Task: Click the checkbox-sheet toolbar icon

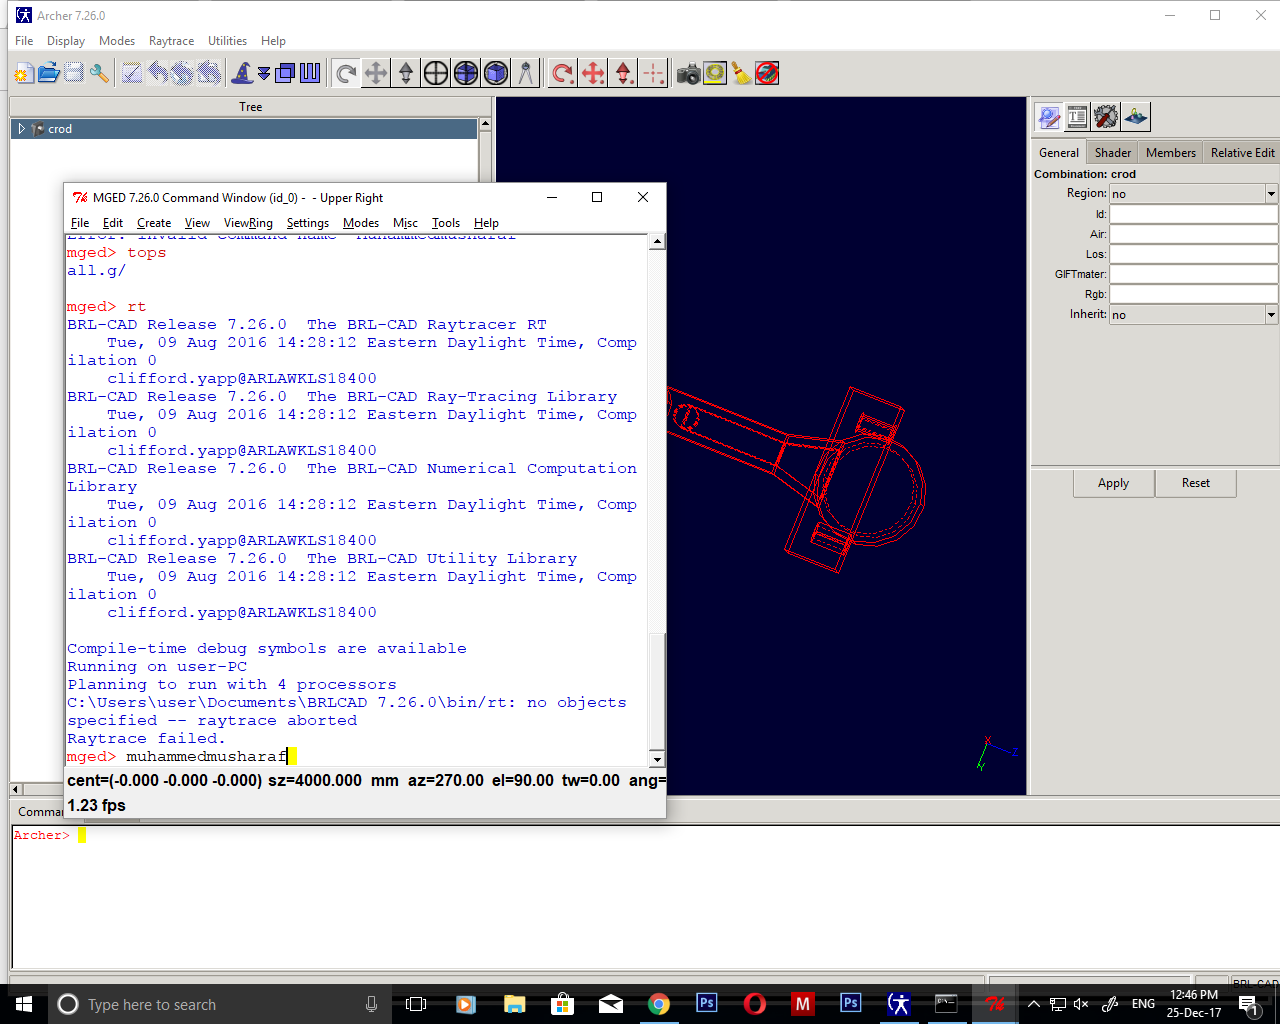Action: point(132,73)
